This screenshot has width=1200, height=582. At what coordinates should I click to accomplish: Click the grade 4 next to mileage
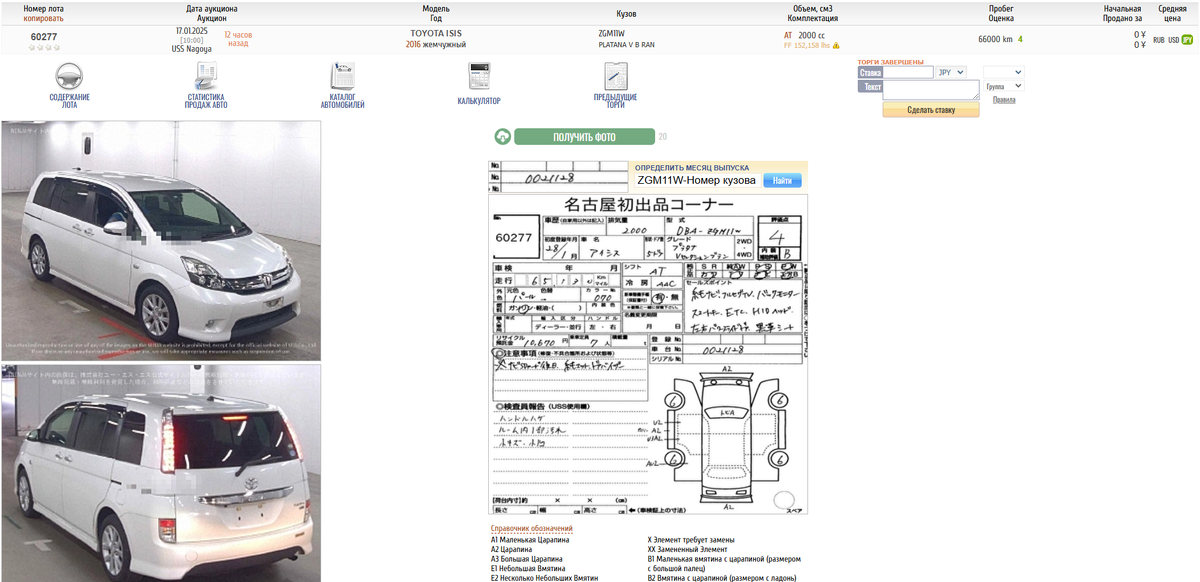[1020, 39]
